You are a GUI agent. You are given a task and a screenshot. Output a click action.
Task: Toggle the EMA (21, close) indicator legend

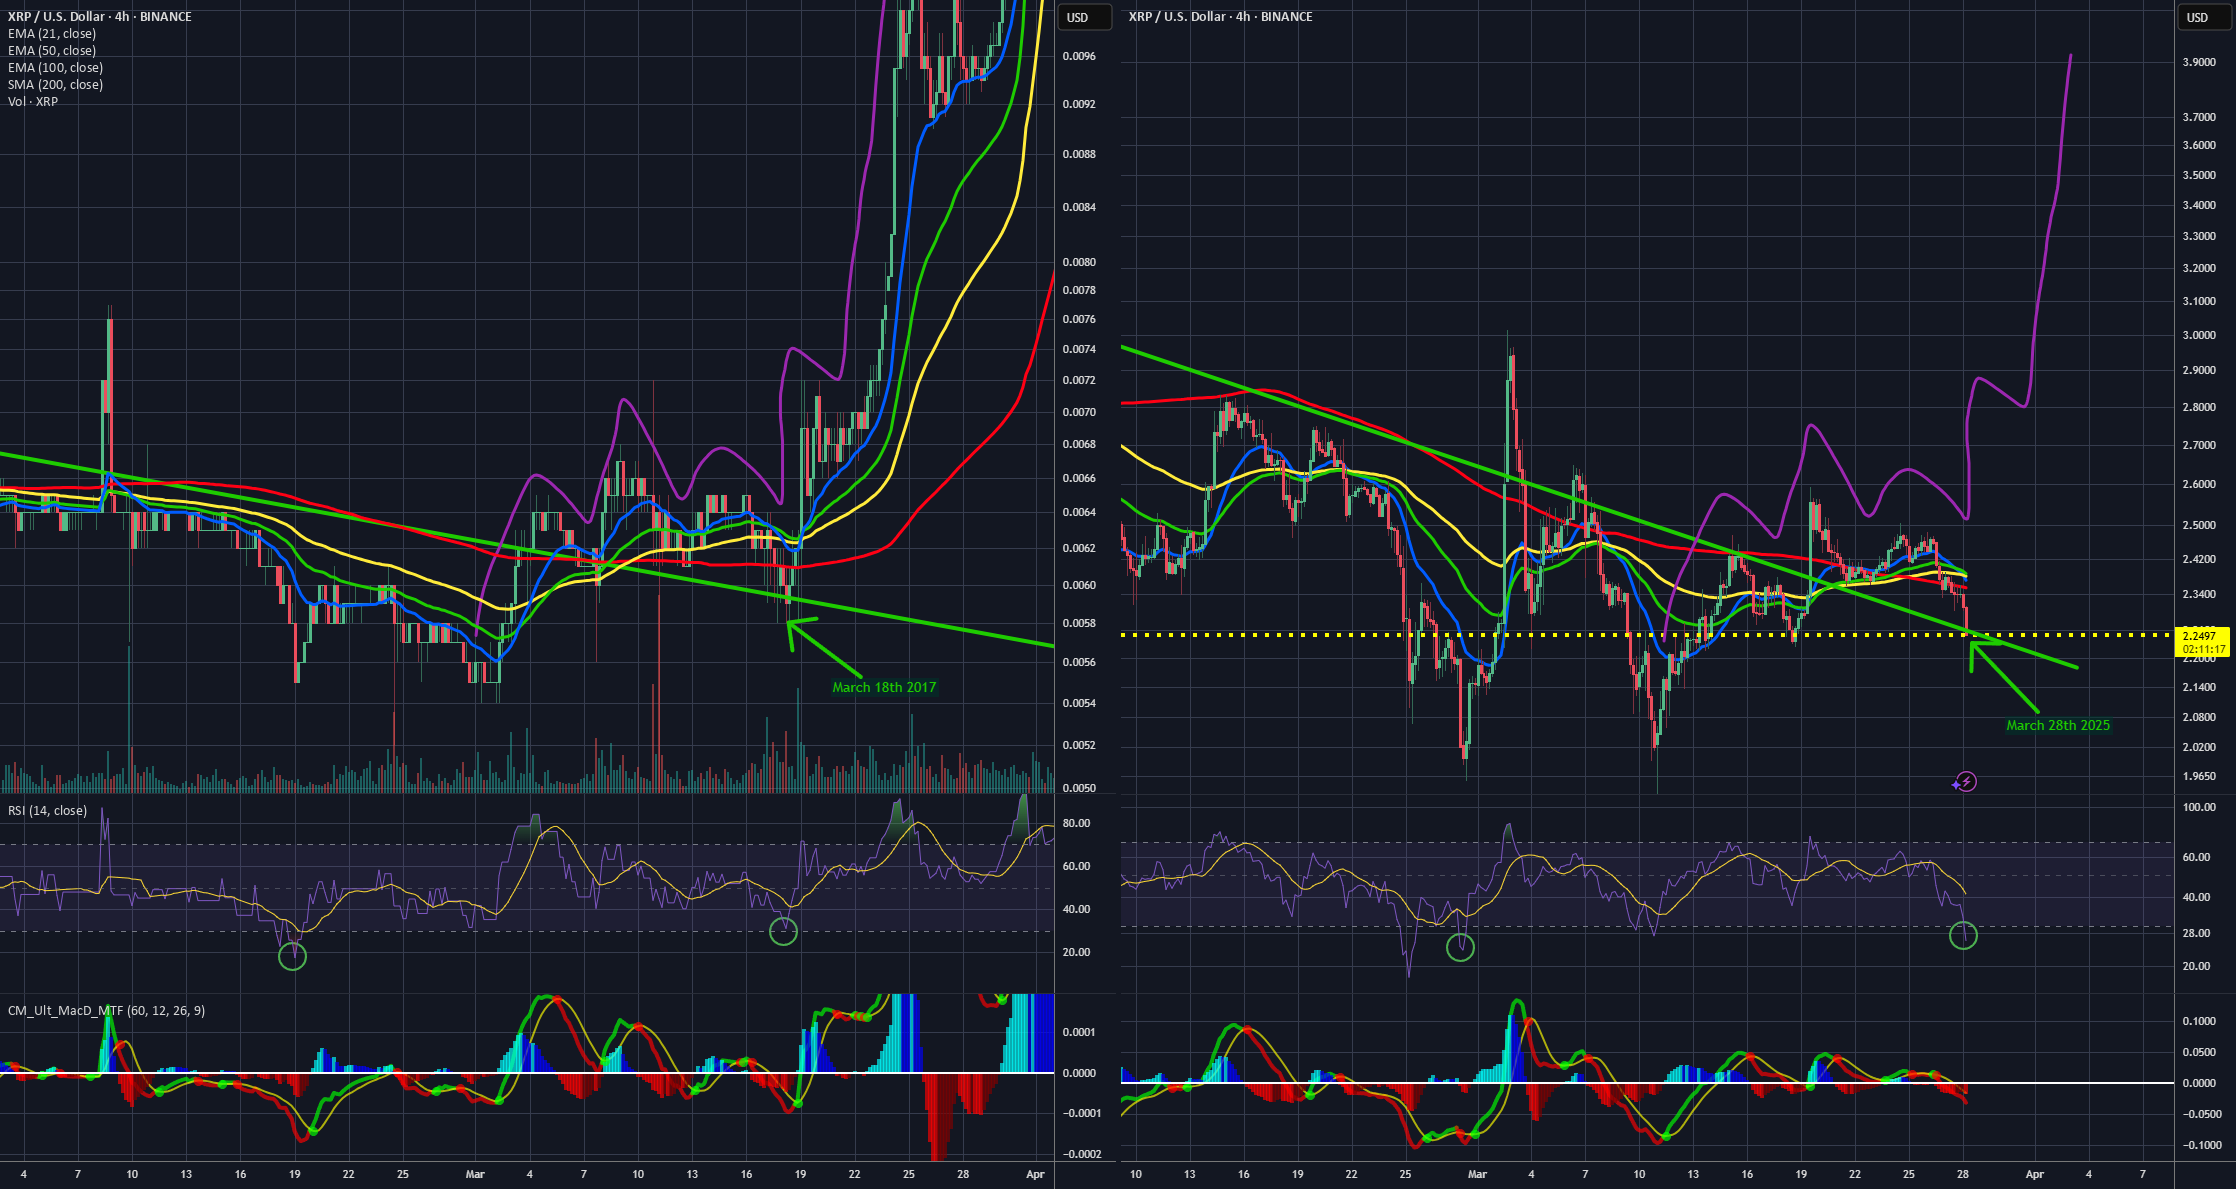click(x=52, y=34)
